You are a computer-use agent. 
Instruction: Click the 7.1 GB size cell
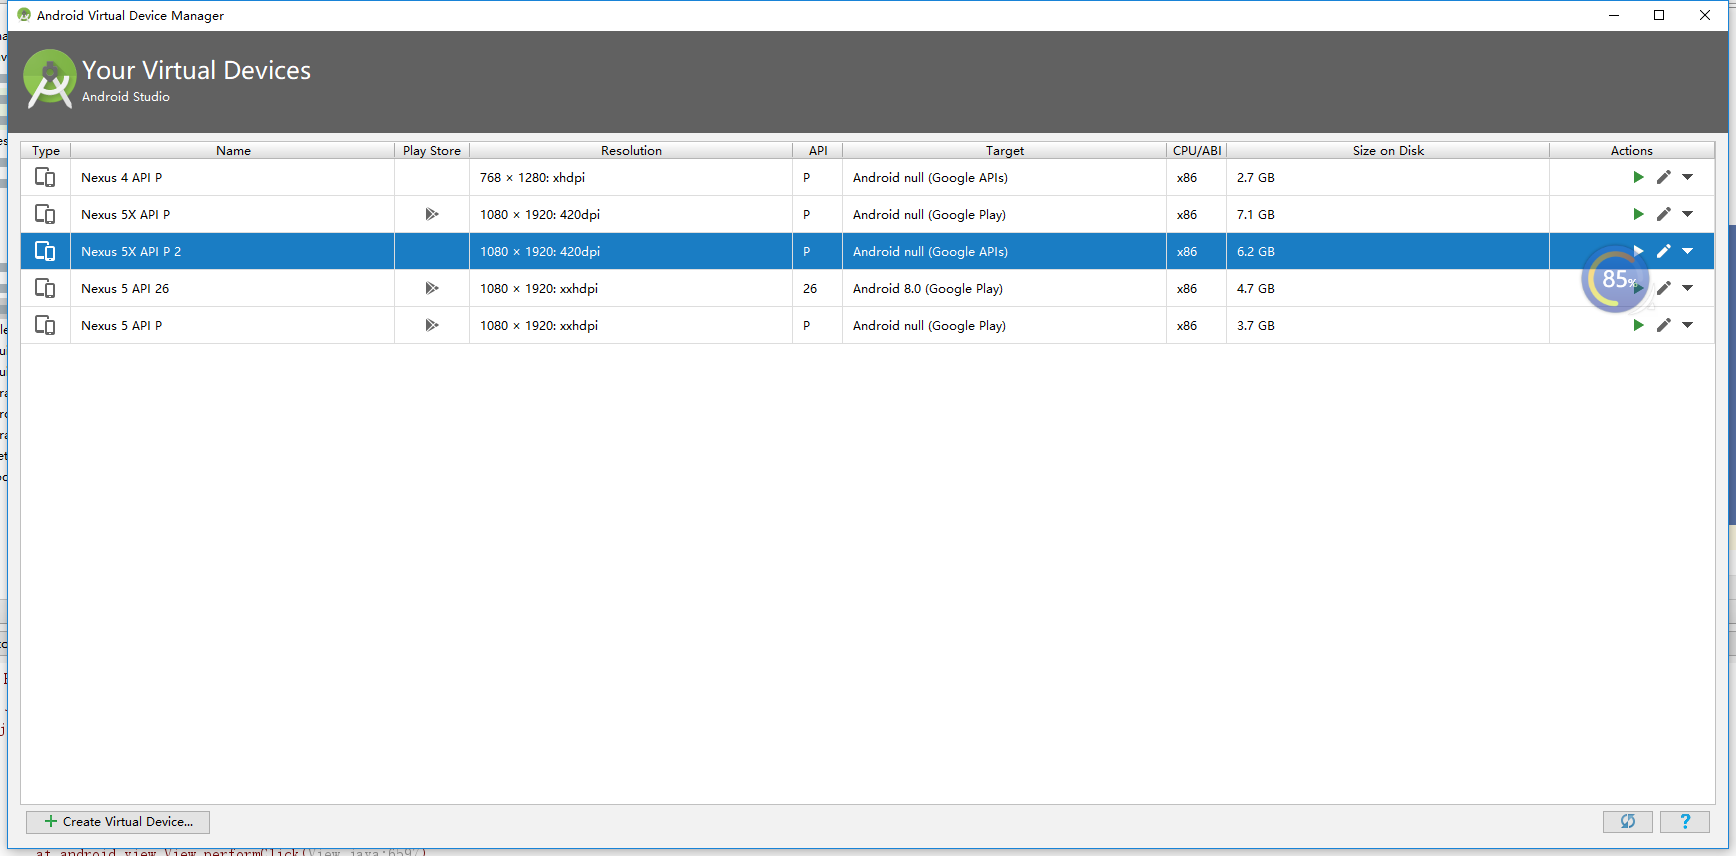[1388, 214]
